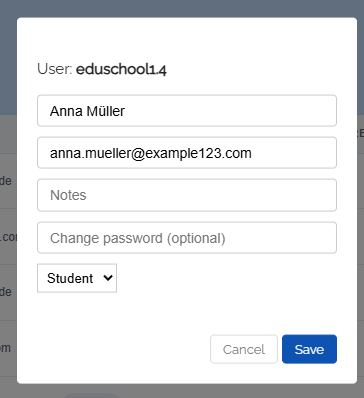
Task: Click the white outlined Cancel button
Action: coord(244,349)
